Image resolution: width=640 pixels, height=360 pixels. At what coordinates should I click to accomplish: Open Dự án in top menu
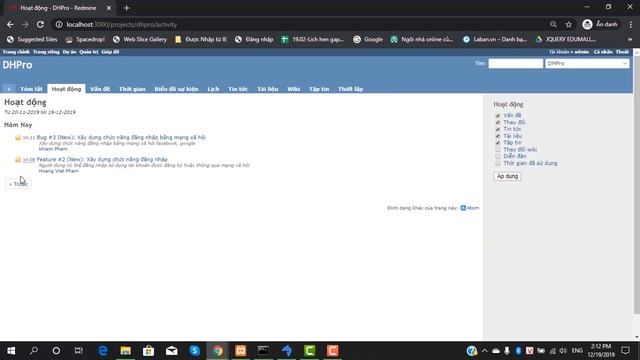pyautogui.click(x=69, y=52)
